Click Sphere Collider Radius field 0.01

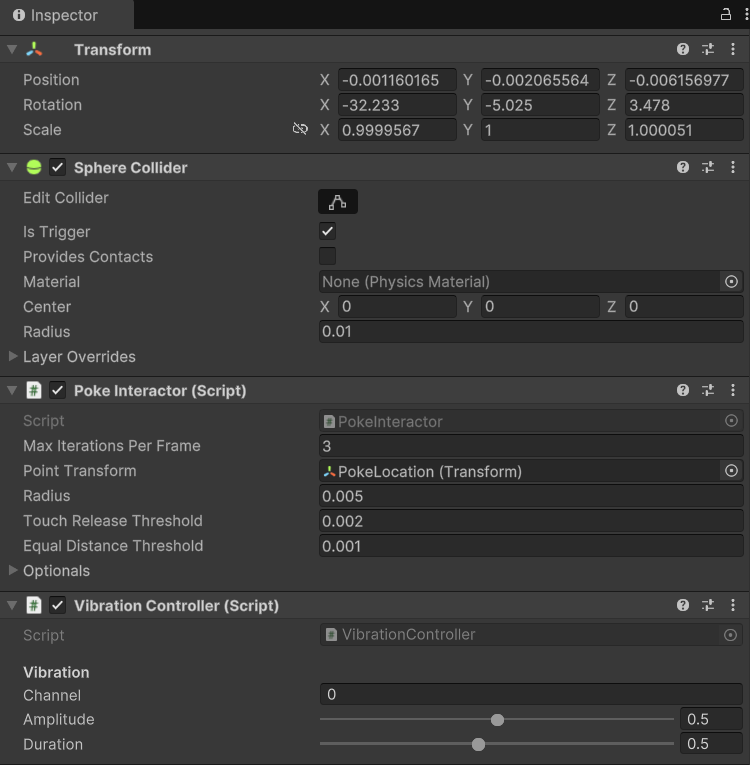[x=531, y=332]
